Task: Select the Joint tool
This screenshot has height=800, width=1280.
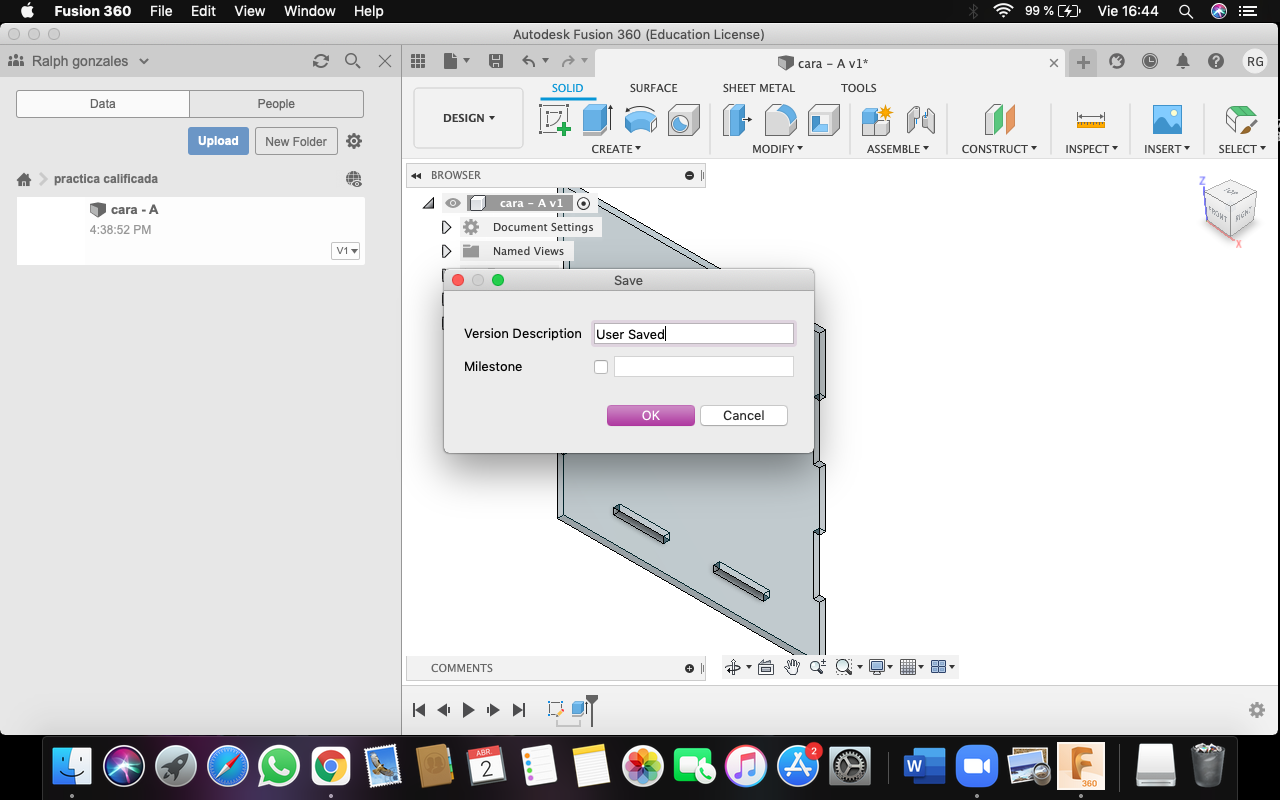Action: point(920,120)
